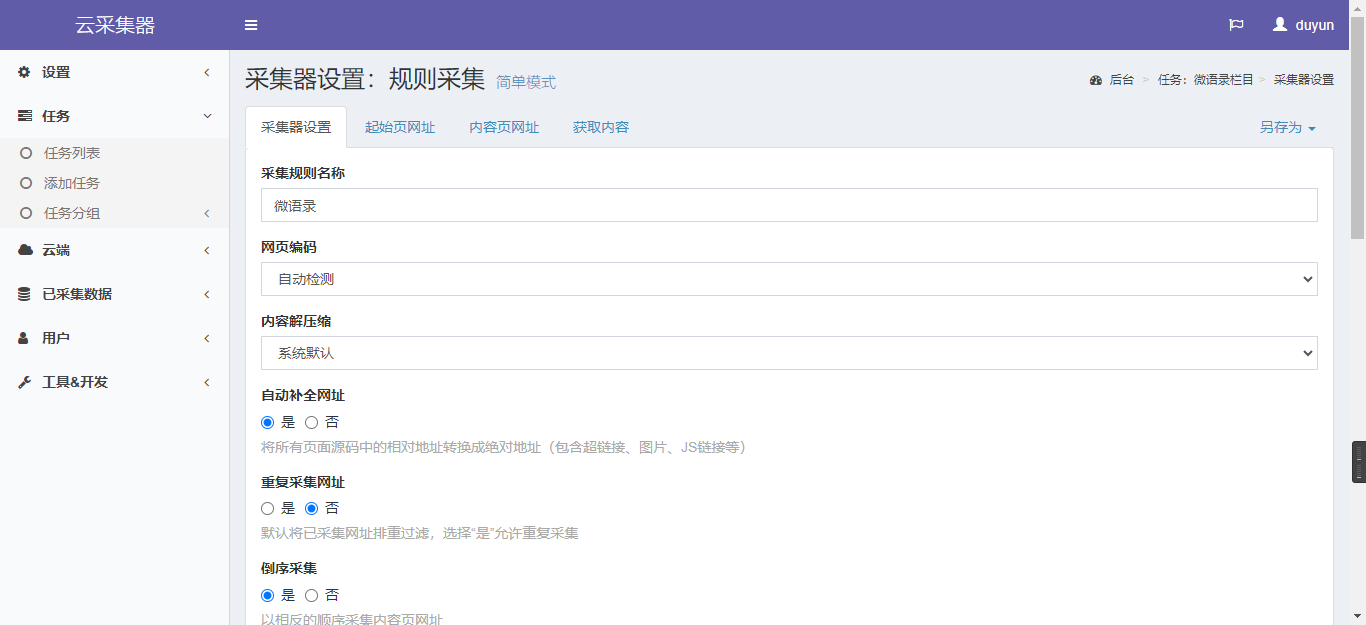Click the gear icon beside 设置
This screenshot has height=625, width=1366.
(25, 72)
